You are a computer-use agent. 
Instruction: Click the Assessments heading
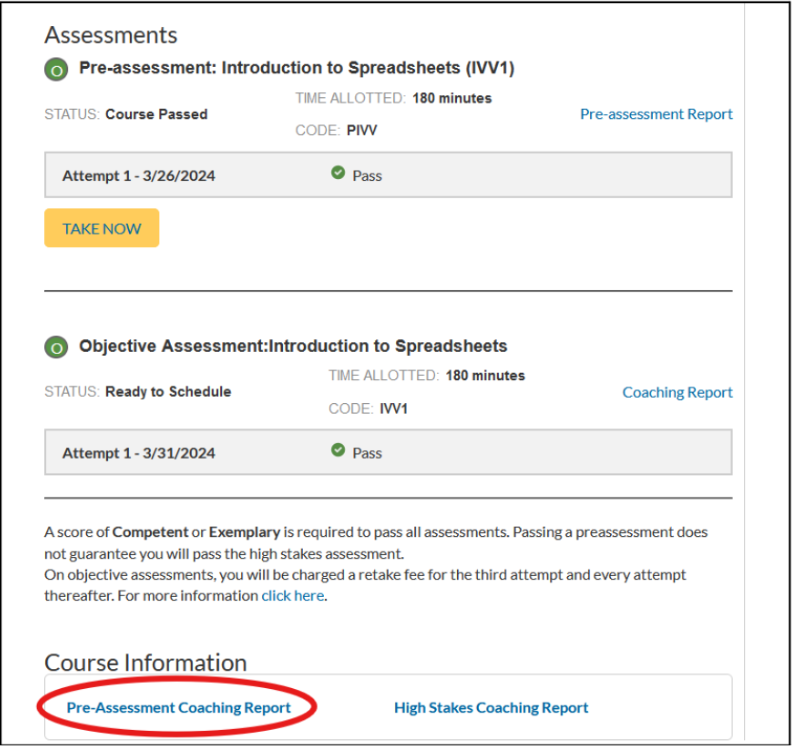(111, 35)
